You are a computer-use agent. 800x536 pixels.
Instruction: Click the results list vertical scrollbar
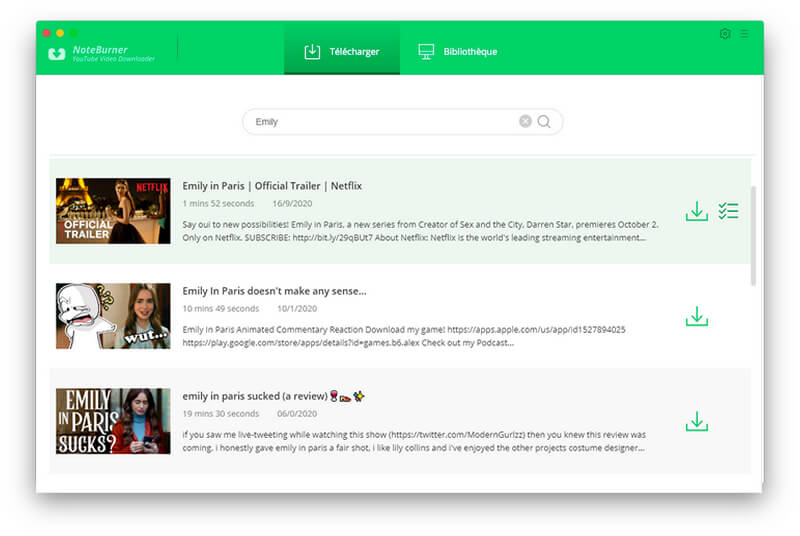(x=753, y=236)
